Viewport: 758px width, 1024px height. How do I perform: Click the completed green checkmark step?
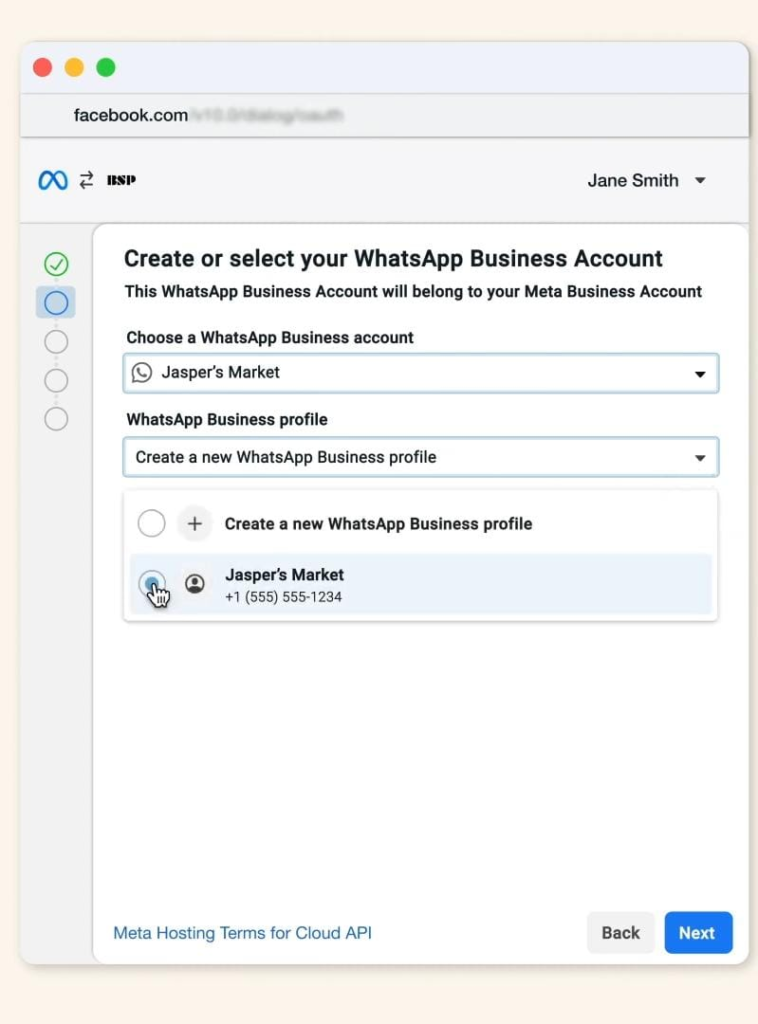point(56,264)
